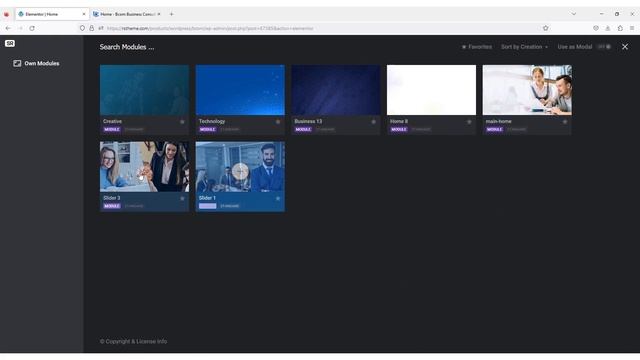Select the Slider 3 module thumbnail
This screenshot has height=360, width=640.
tap(144, 167)
